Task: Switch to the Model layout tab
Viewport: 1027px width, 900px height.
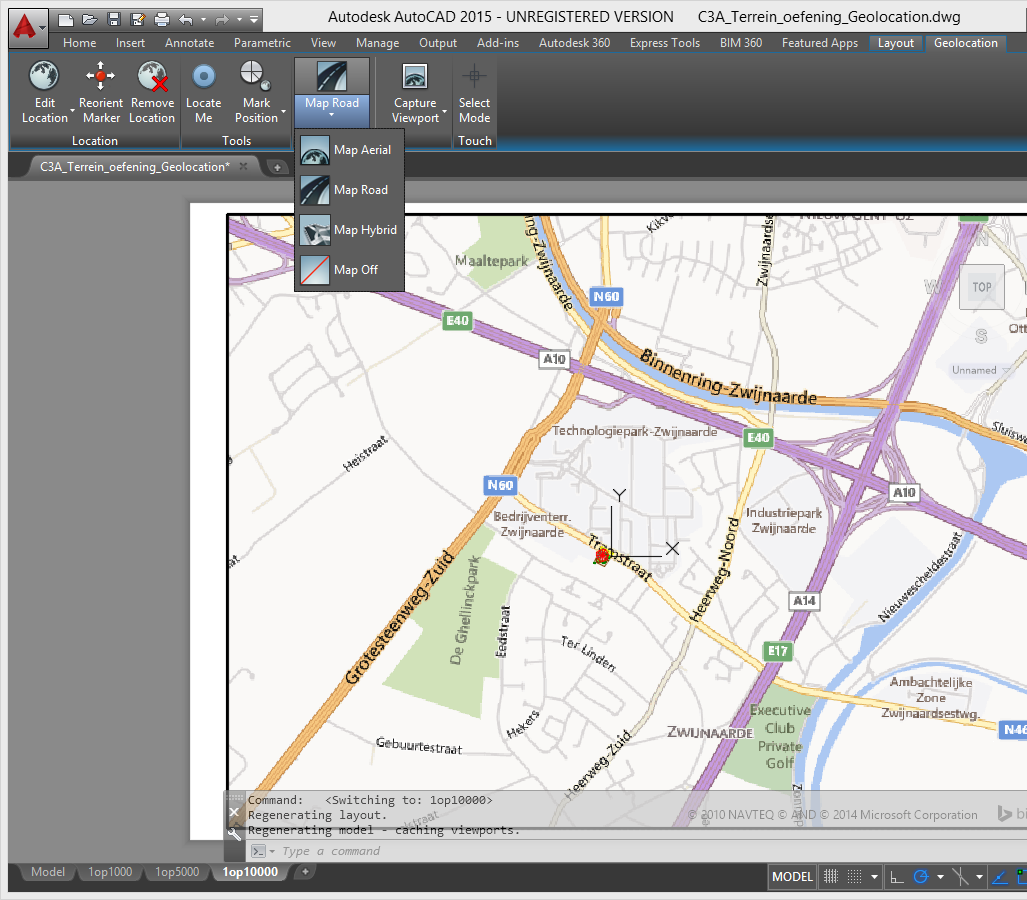Action: 48,872
